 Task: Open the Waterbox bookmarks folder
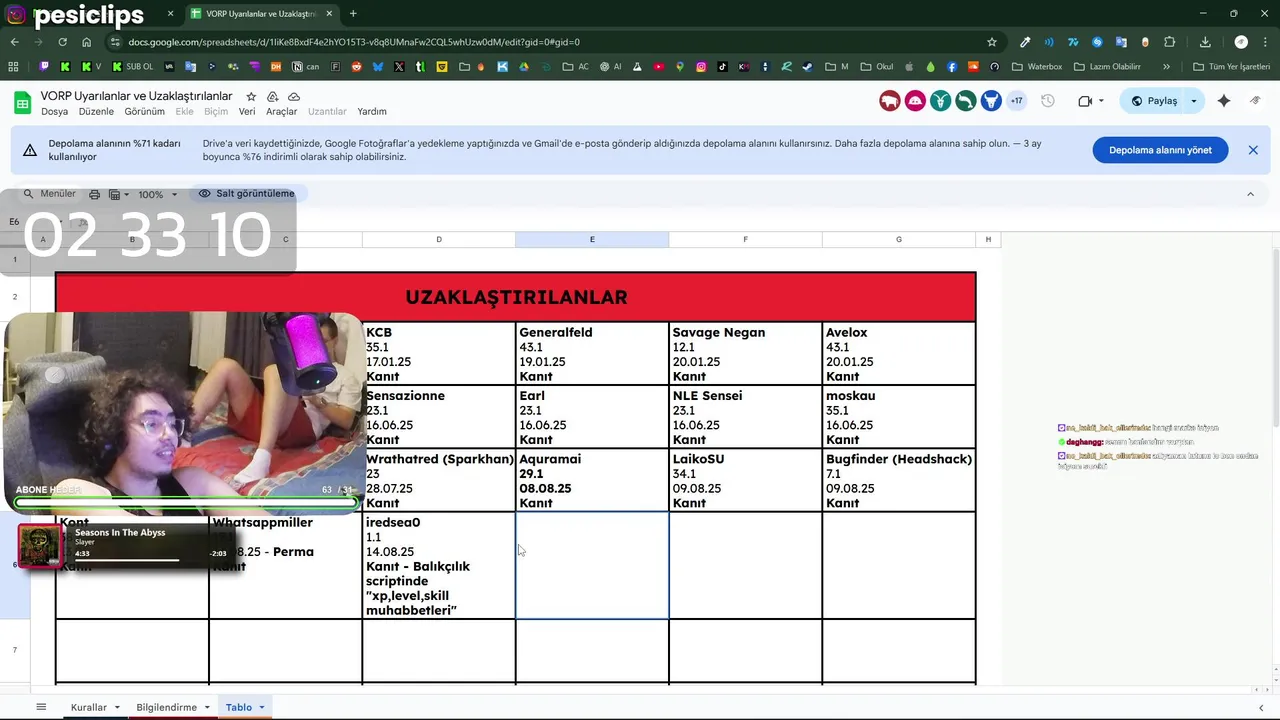coord(1037,67)
